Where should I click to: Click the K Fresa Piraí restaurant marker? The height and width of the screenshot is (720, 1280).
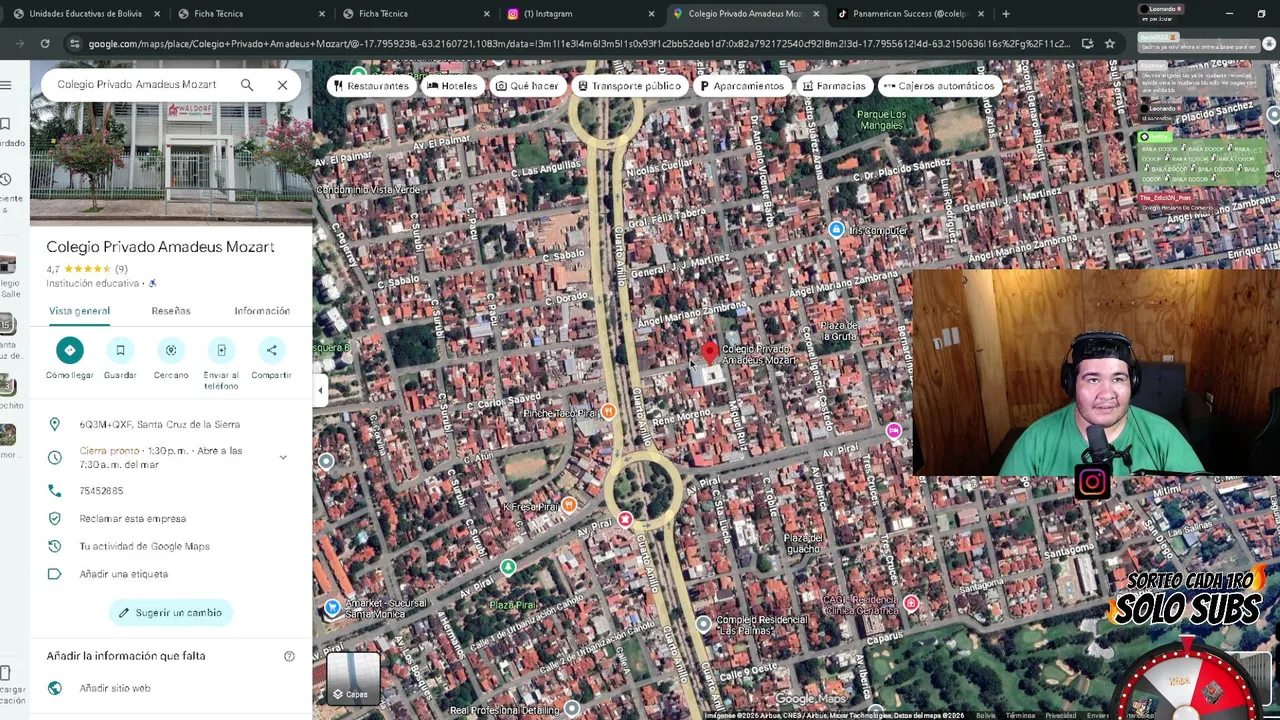tap(569, 506)
